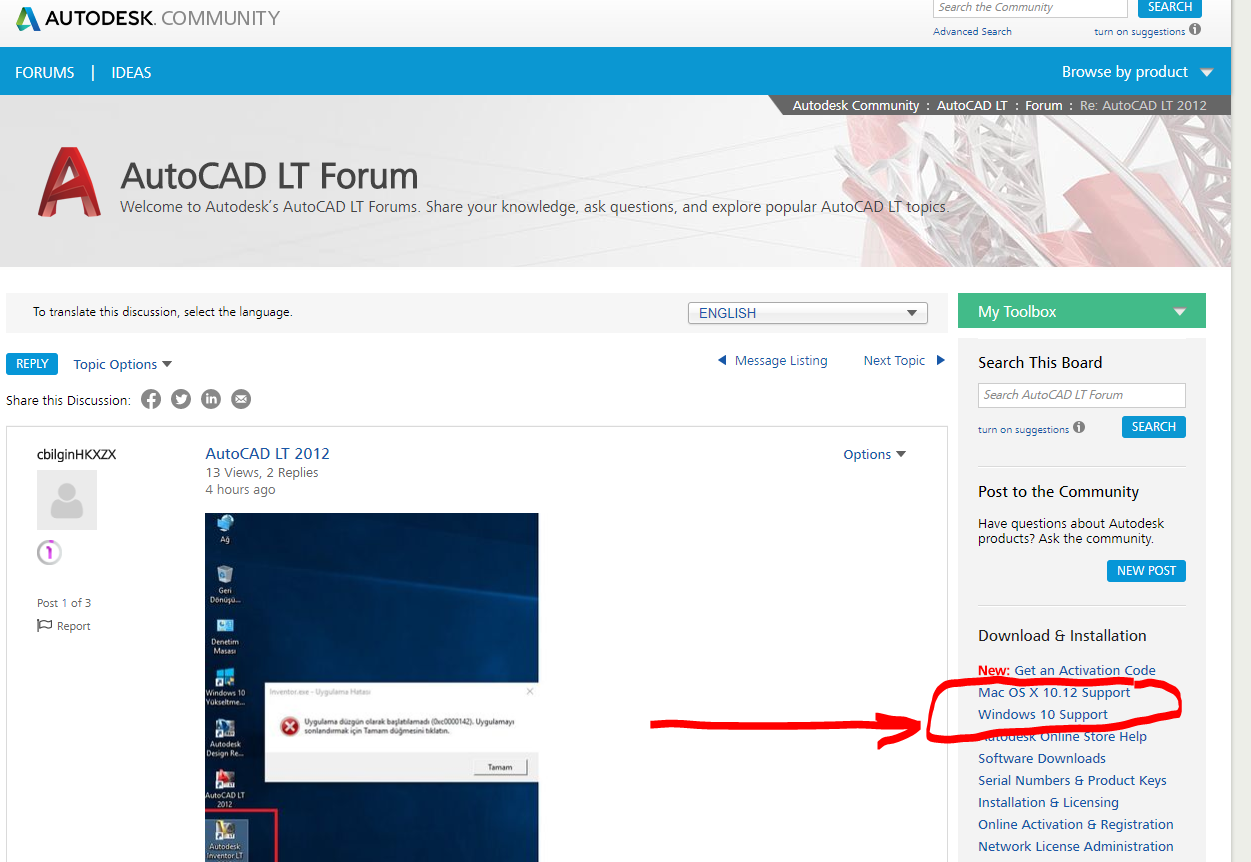
Task: Click the Search the Community field
Action: [x=1030, y=7]
